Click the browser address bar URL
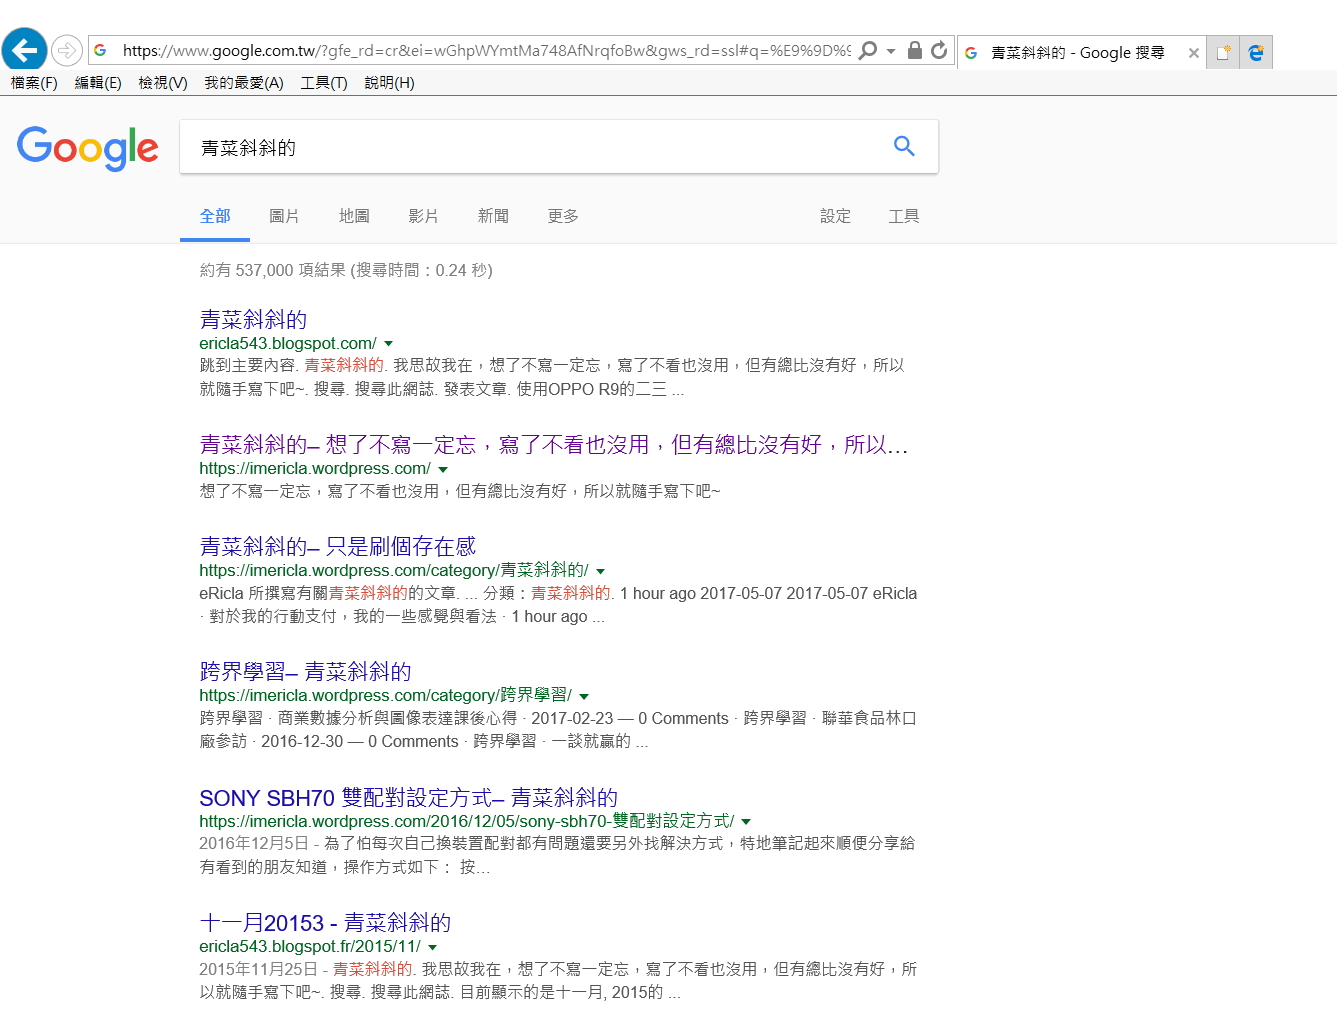The width and height of the screenshot is (1337, 1017). click(x=486, y=50)
